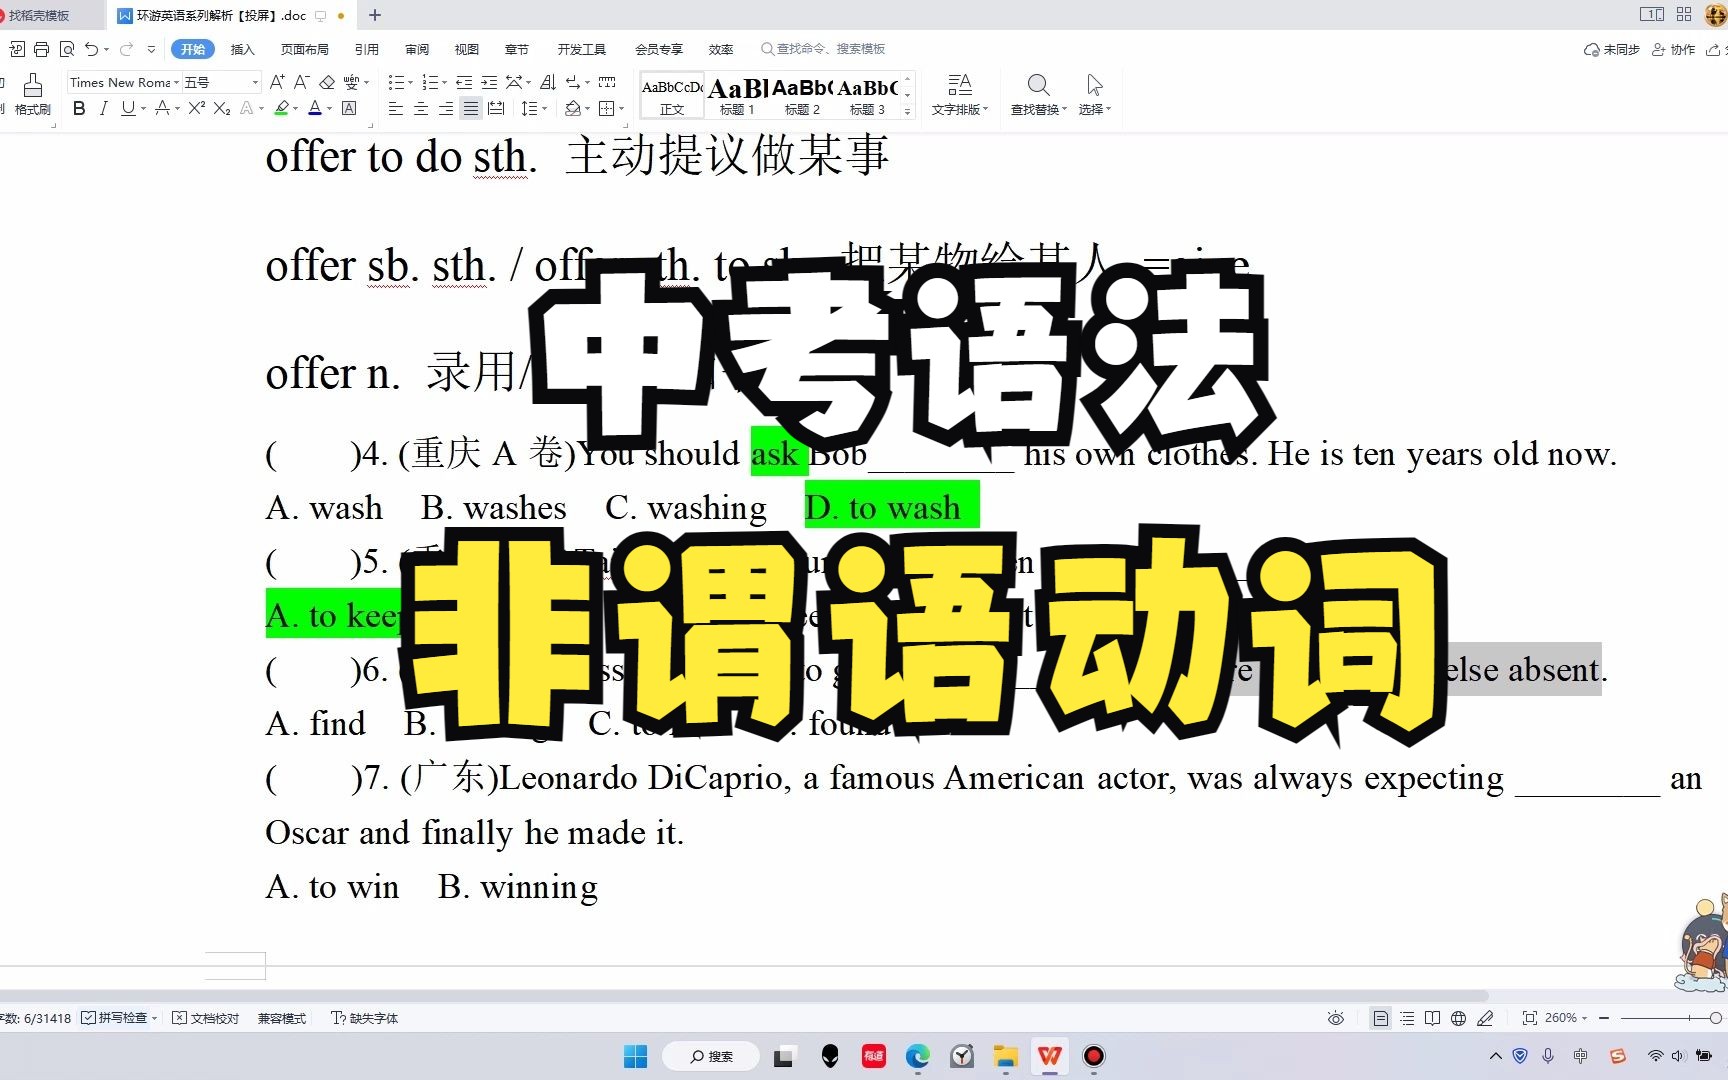Open the 文字排版 text layout tool
Screen dimensions: 1728x1080
point(959,95)
